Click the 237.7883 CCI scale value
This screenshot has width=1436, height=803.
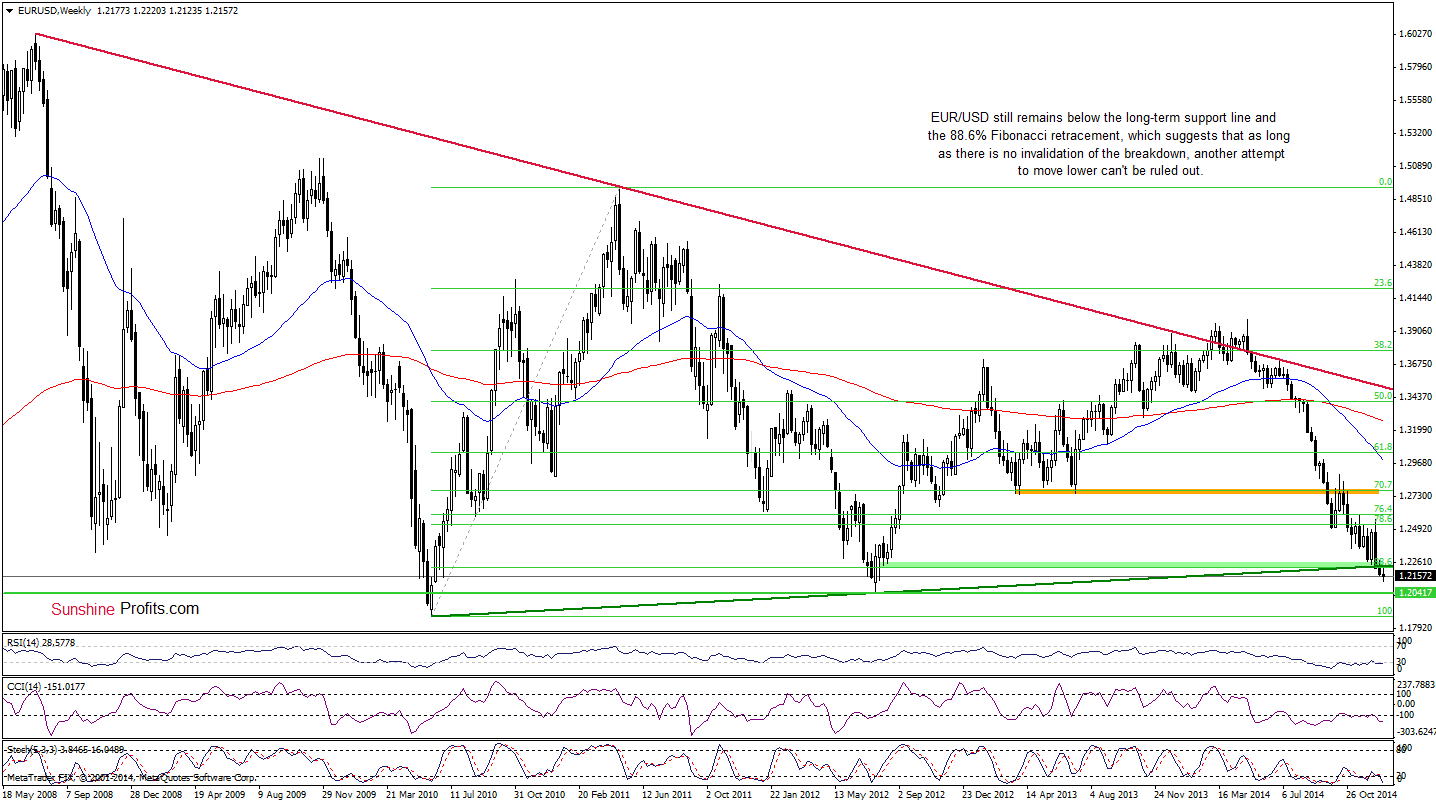tap(1415, 684)
